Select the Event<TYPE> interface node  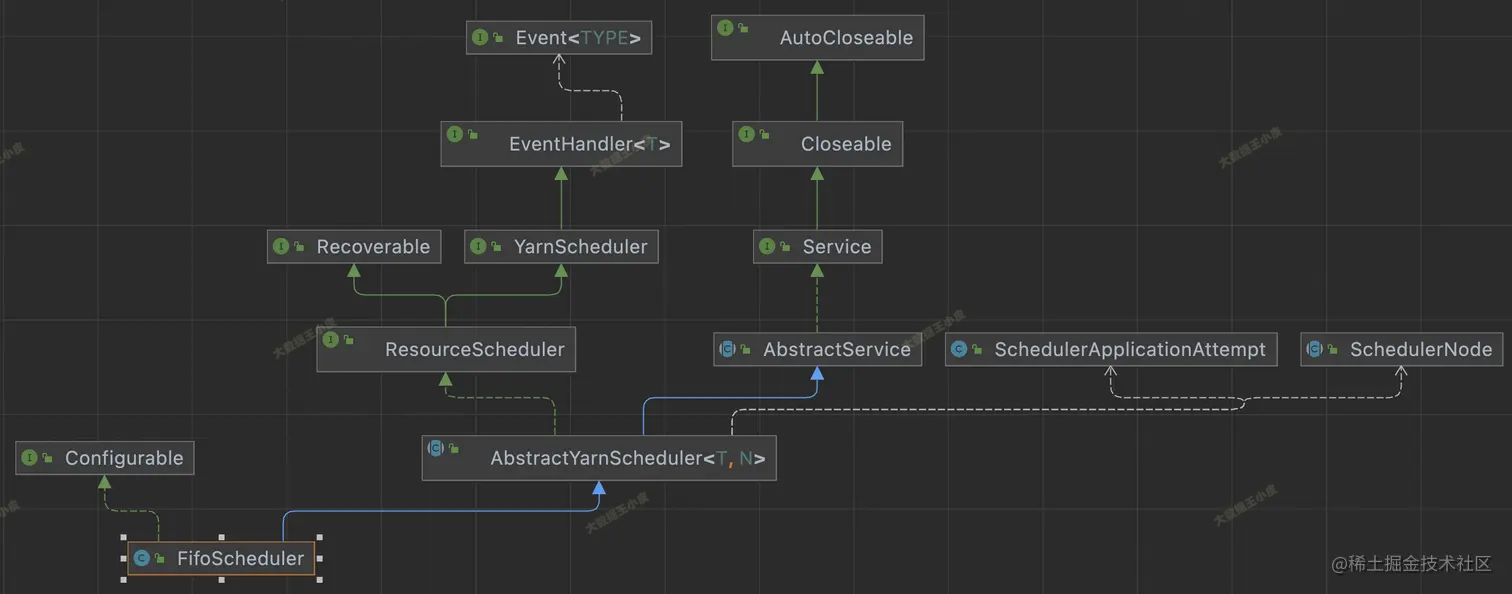point(559,38)
